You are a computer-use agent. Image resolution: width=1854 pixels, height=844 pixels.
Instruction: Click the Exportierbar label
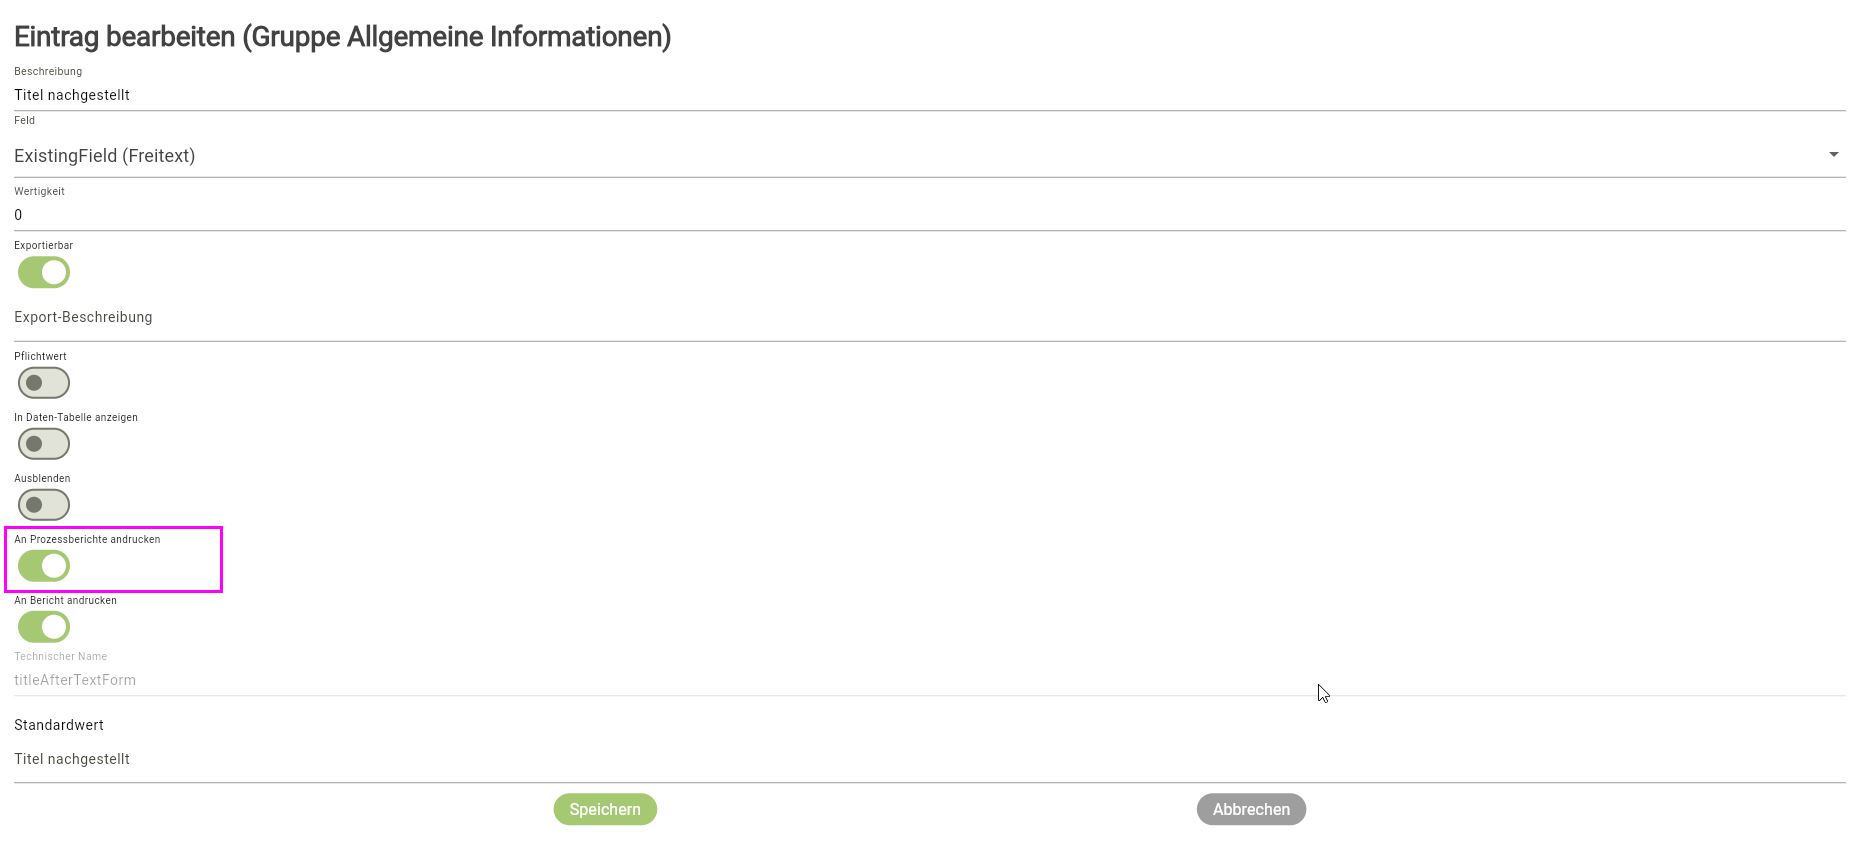click(x=44, y=246)
